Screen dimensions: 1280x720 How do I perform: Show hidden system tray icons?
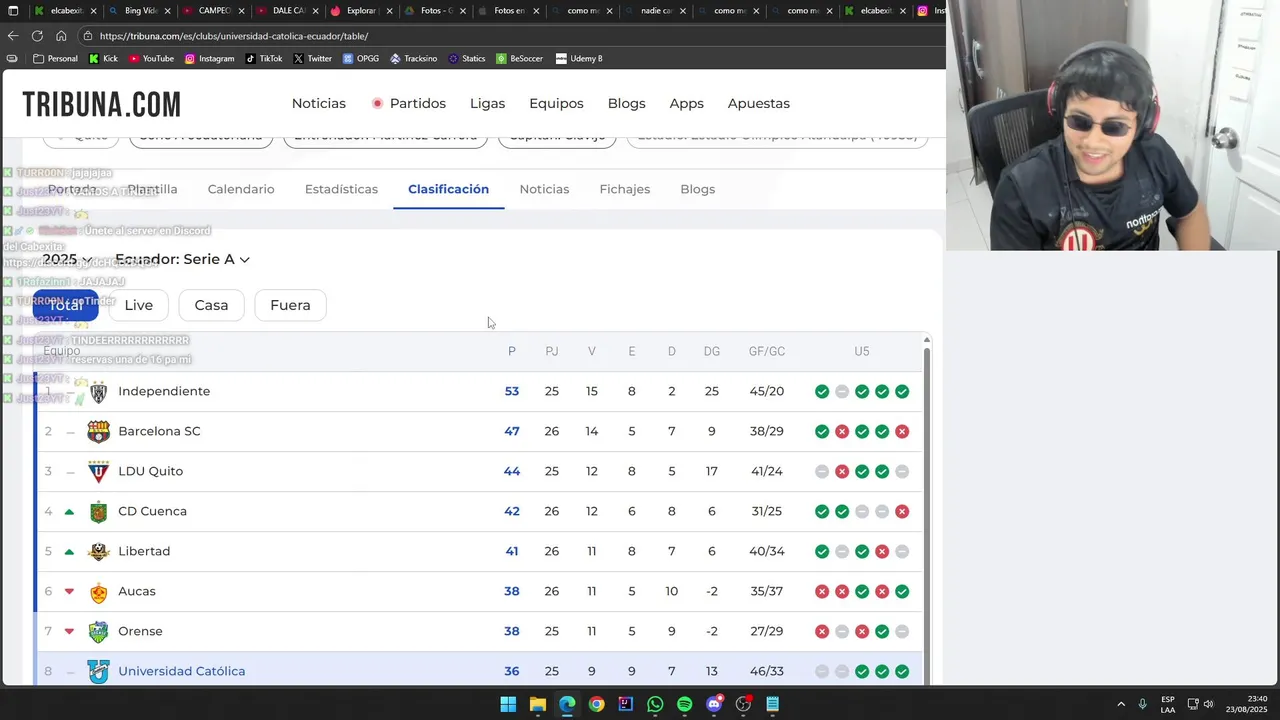point(1121,704)
